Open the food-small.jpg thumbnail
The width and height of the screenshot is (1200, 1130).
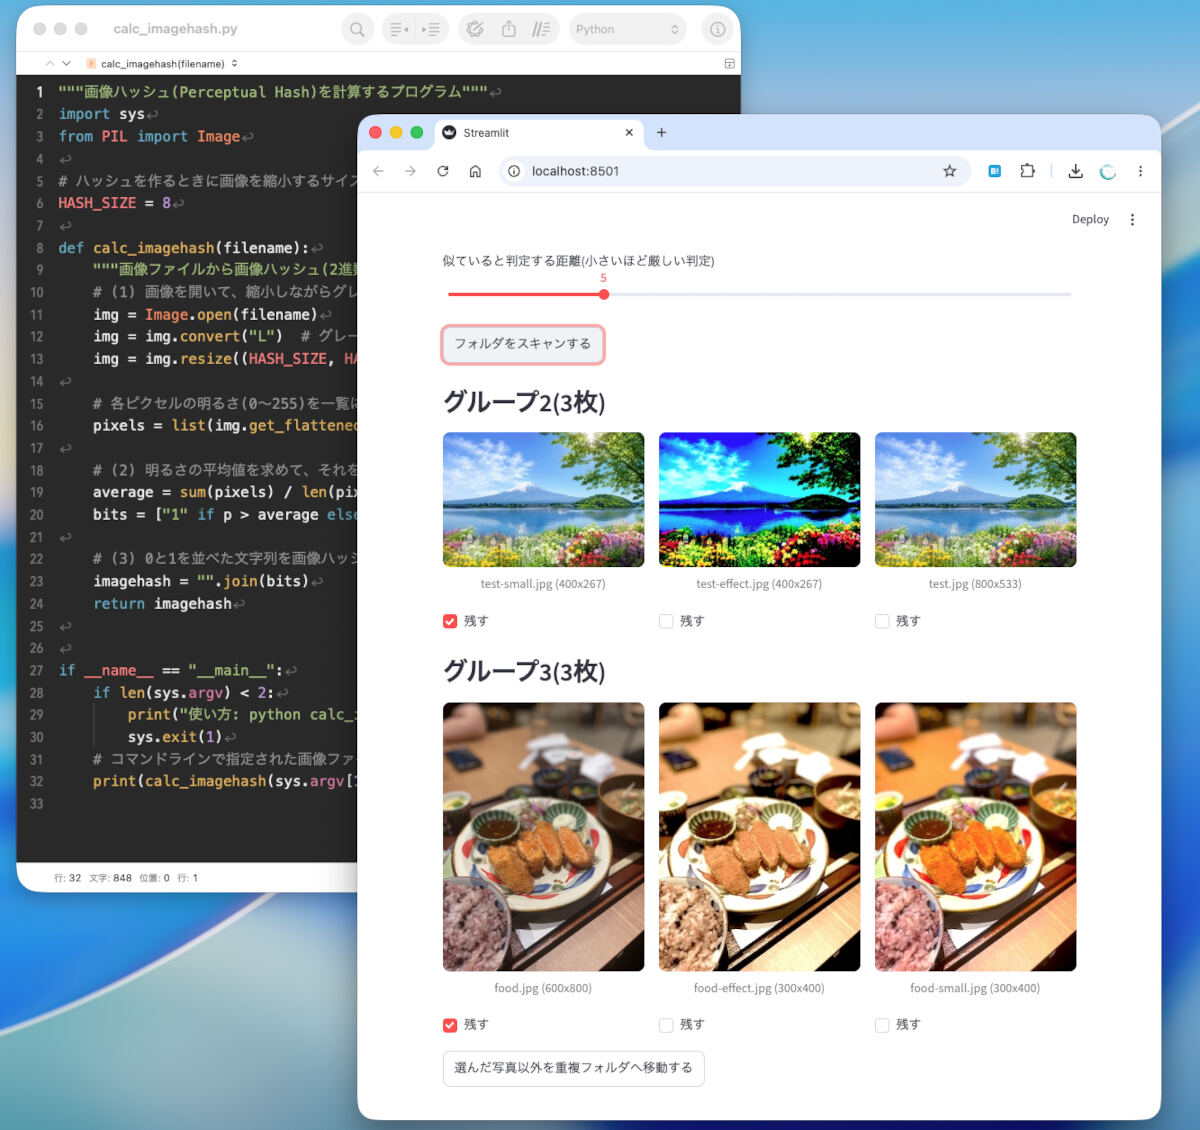tap(975, 837)
